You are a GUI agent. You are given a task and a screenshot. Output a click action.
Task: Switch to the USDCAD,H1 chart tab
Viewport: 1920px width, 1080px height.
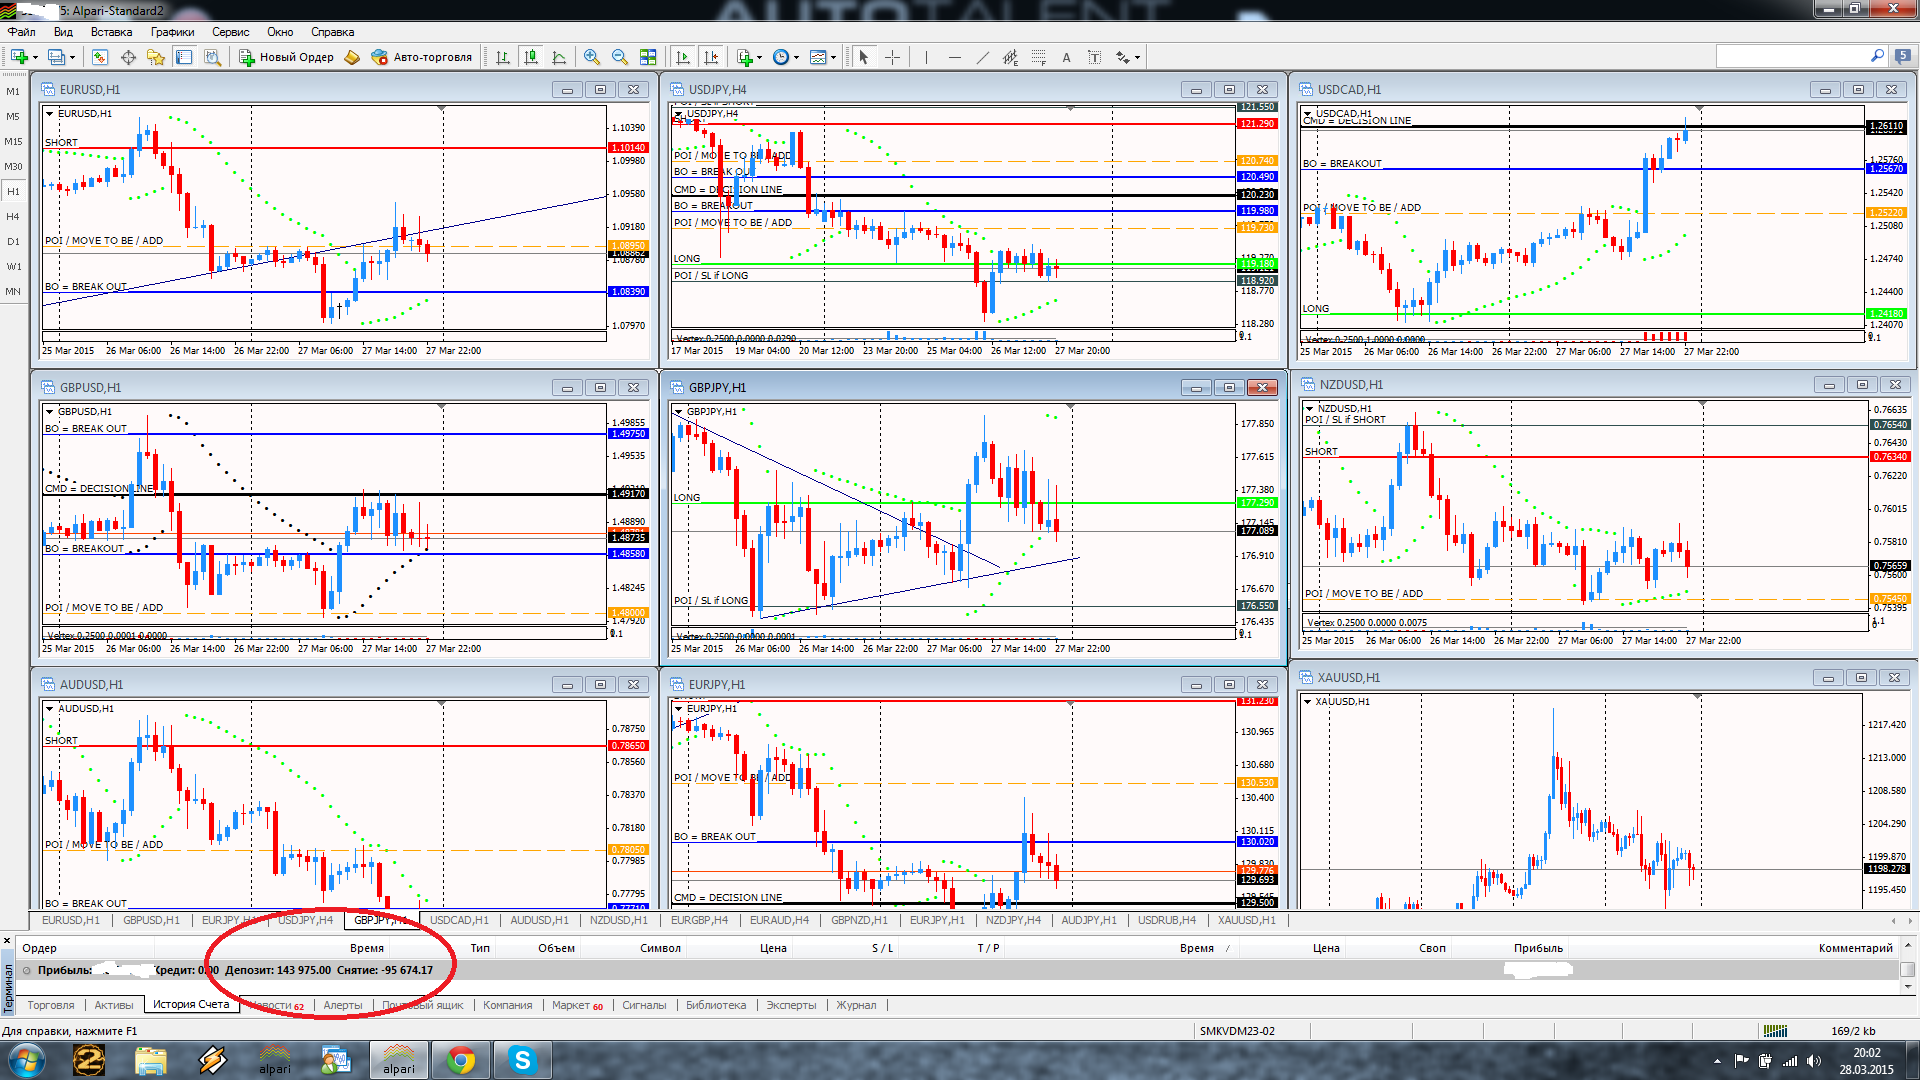(459, 920)
